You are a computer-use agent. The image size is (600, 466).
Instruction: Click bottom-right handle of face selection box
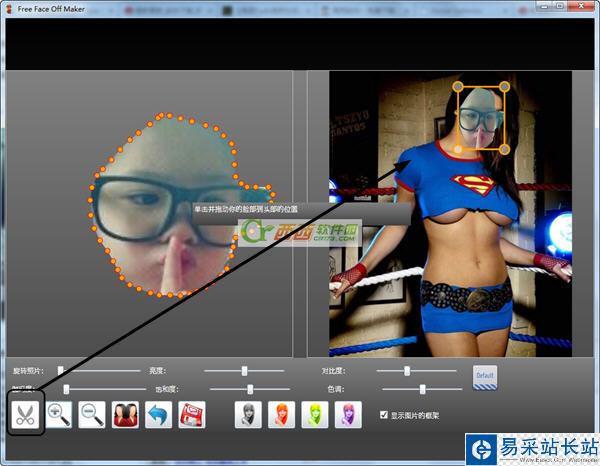click(x=505, y=149)
